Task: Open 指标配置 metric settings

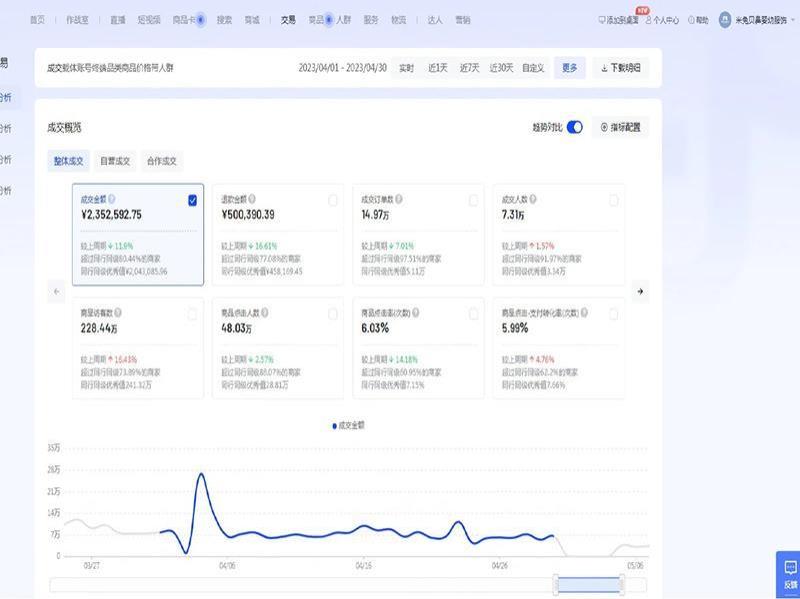Action: 620,127
